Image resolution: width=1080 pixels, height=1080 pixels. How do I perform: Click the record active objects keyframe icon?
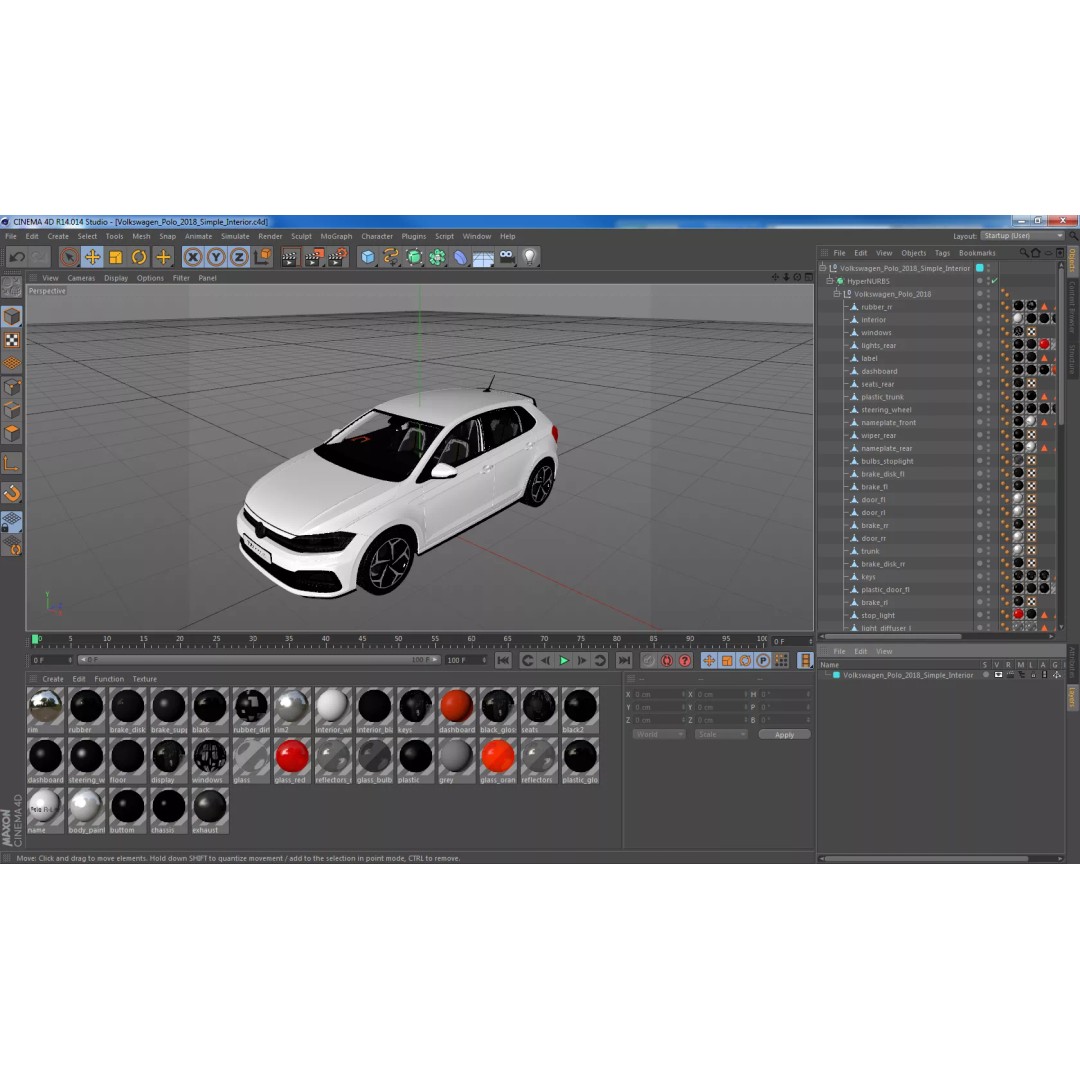coord(649,661)
